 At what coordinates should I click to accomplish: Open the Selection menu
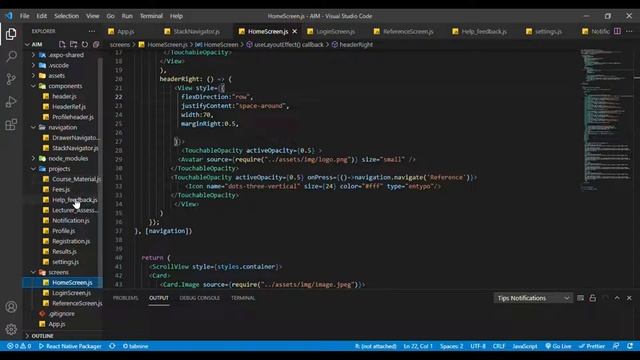click(x=66, y=16)
